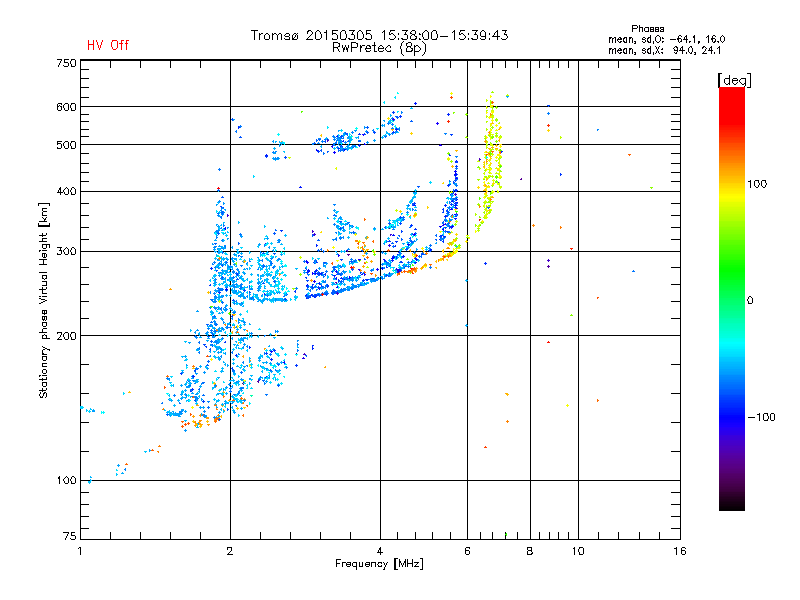This screenshot has width=800, height=600.
Task: Click the x-axis tick label '1'
Action: pos(80,551)
